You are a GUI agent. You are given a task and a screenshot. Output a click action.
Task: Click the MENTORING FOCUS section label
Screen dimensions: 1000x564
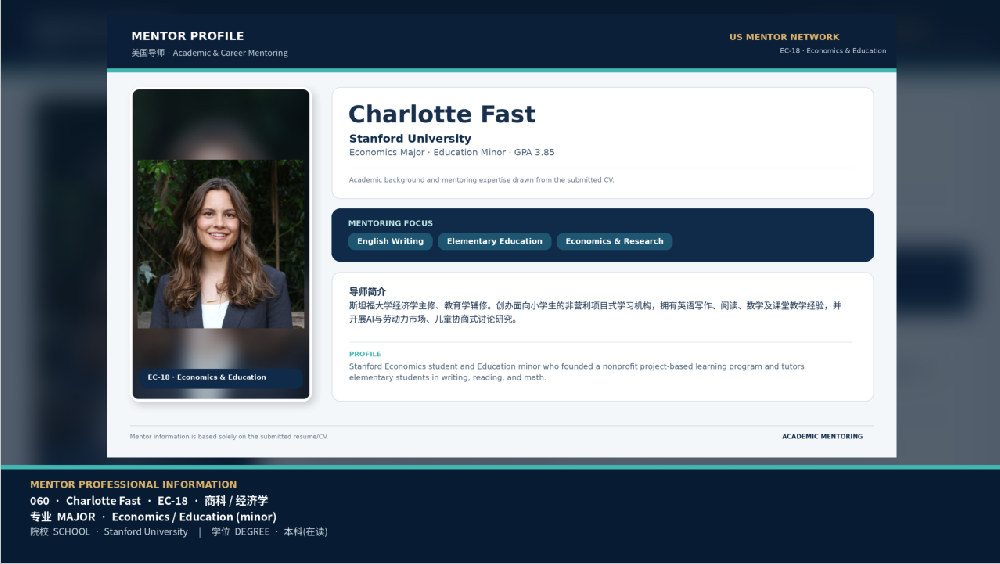tap(390, 223)
